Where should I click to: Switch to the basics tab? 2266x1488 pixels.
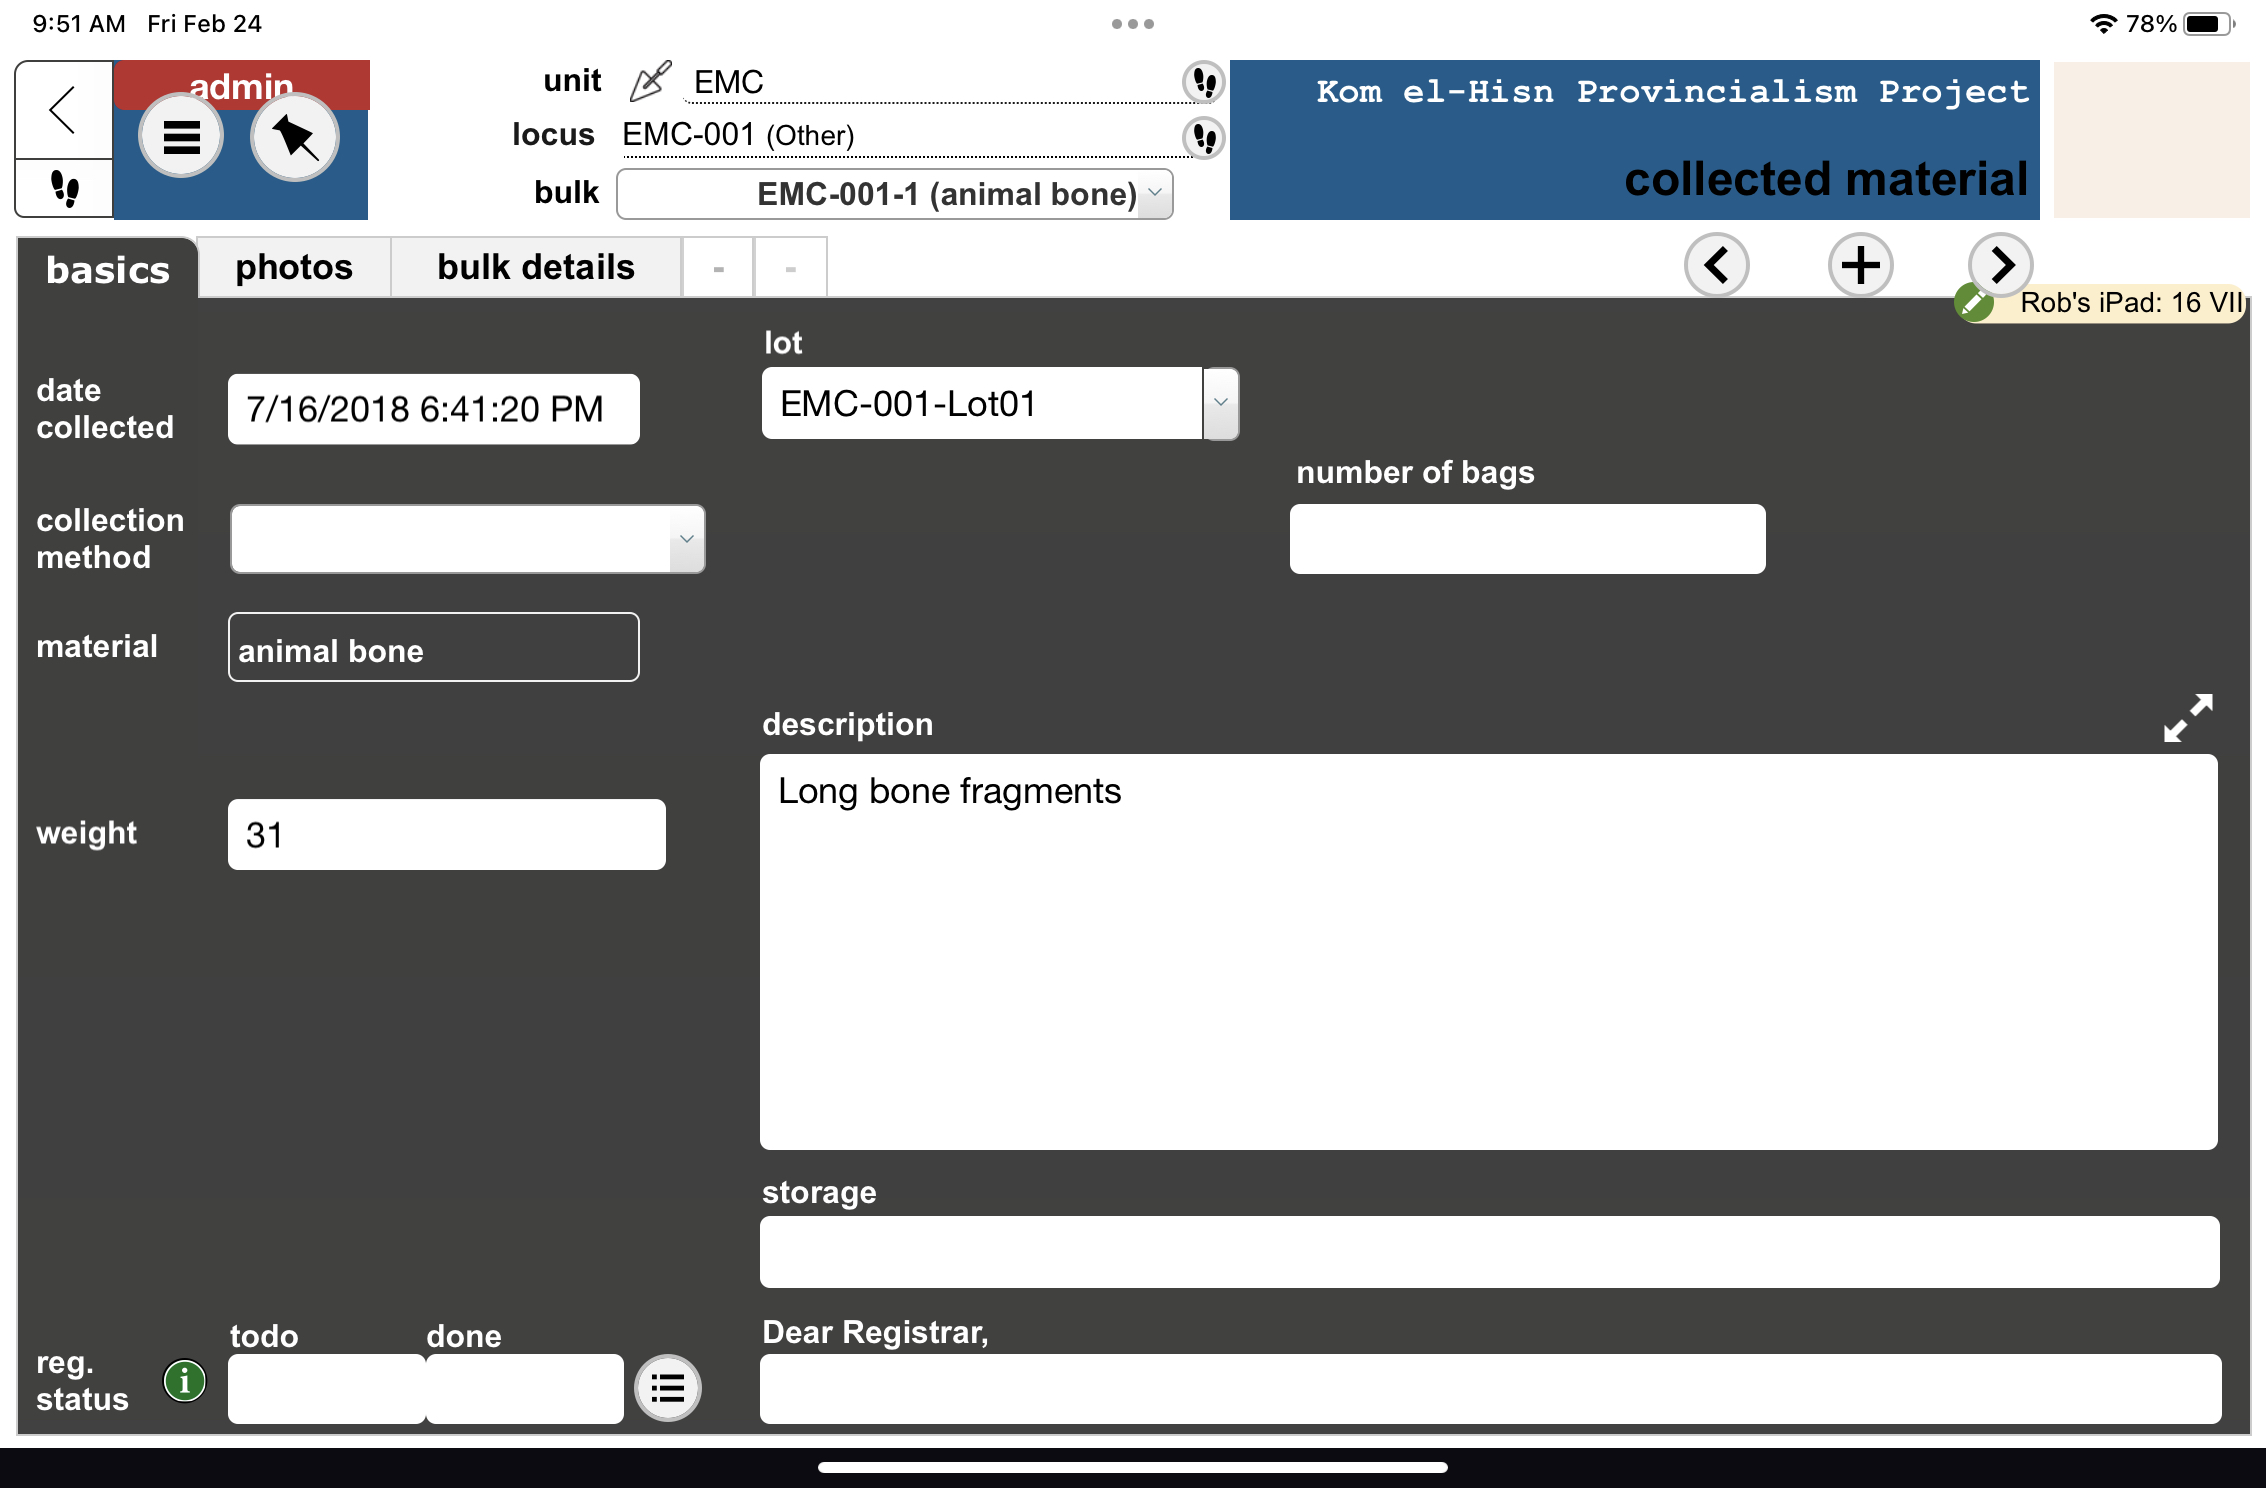108,269
